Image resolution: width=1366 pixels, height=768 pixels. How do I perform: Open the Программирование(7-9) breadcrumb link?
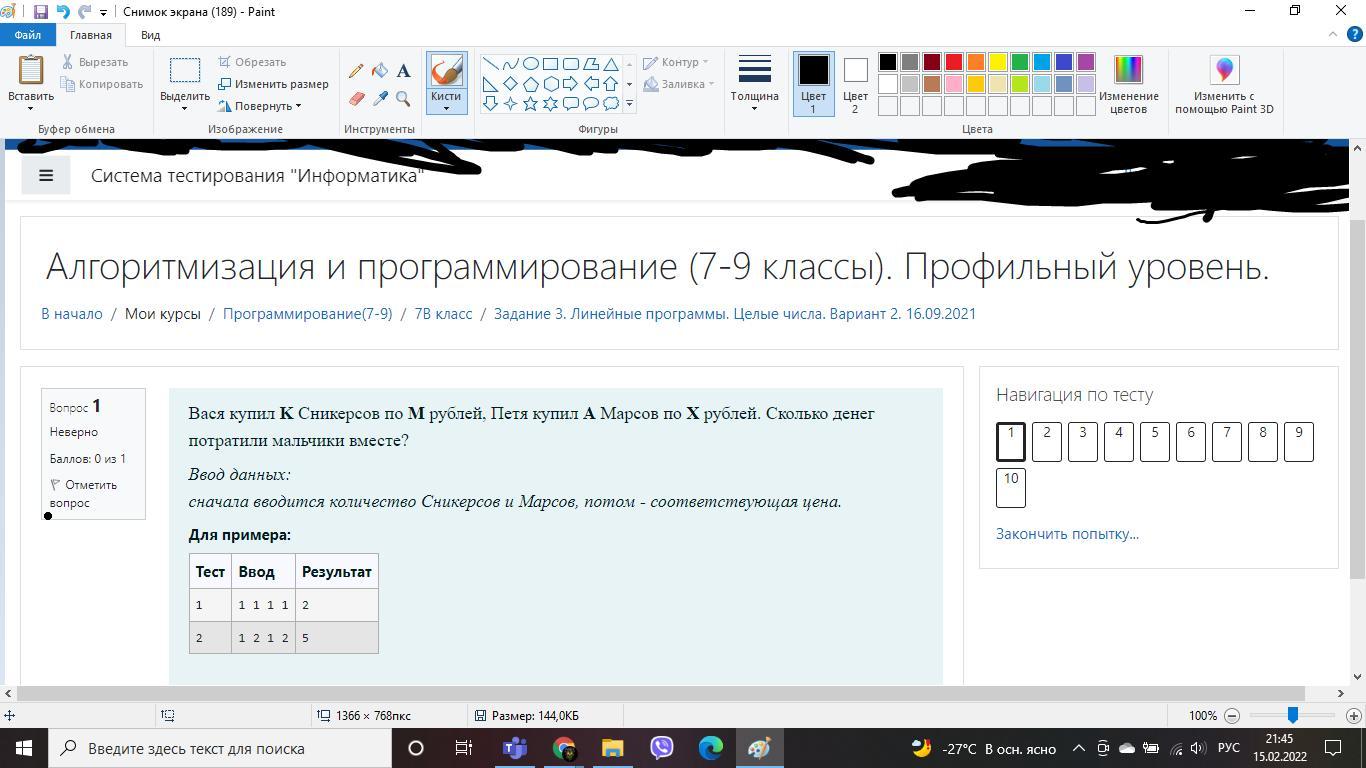308,314
